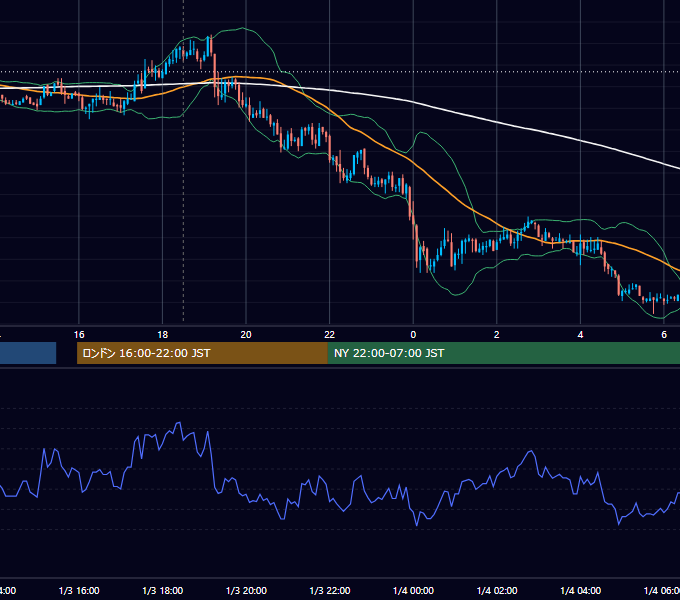
Task: Click the 1/4 04:00 time label
Action: (x=581, y=590)
